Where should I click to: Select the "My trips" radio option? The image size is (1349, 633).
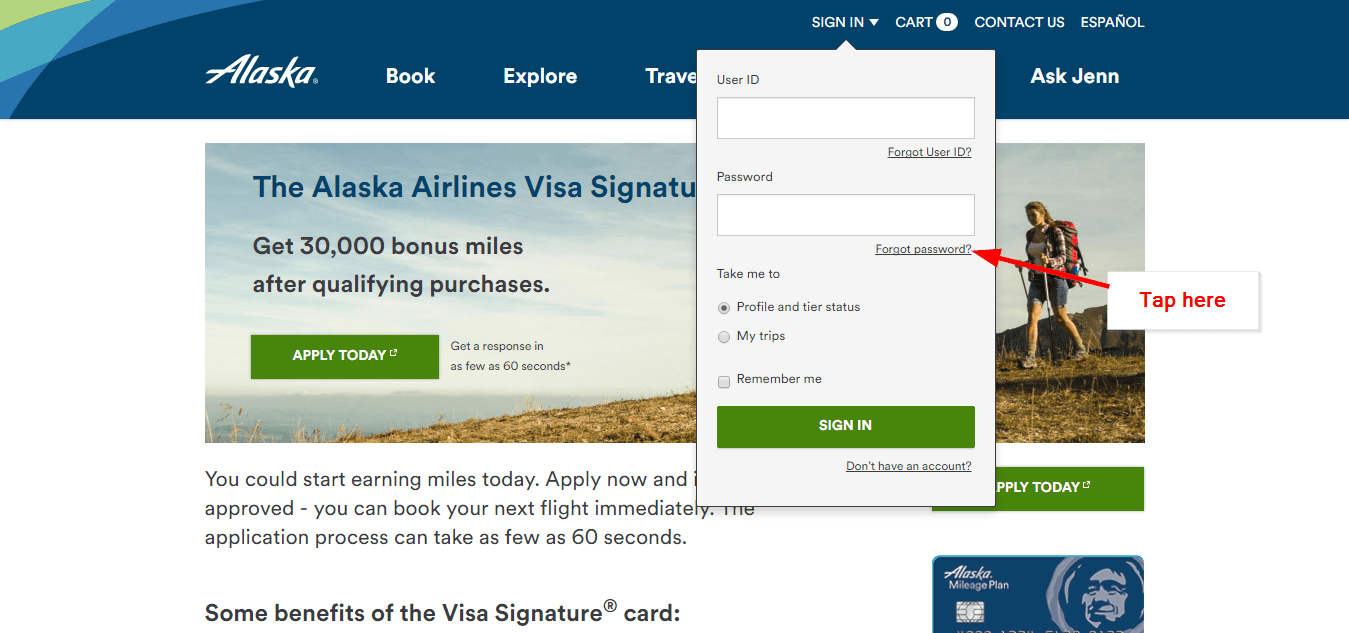click(723, 337)
